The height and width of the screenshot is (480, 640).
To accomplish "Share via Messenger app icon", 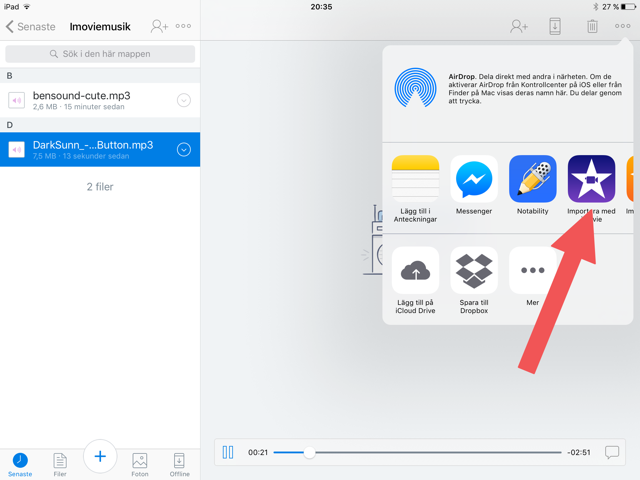I will coord(474,180).
